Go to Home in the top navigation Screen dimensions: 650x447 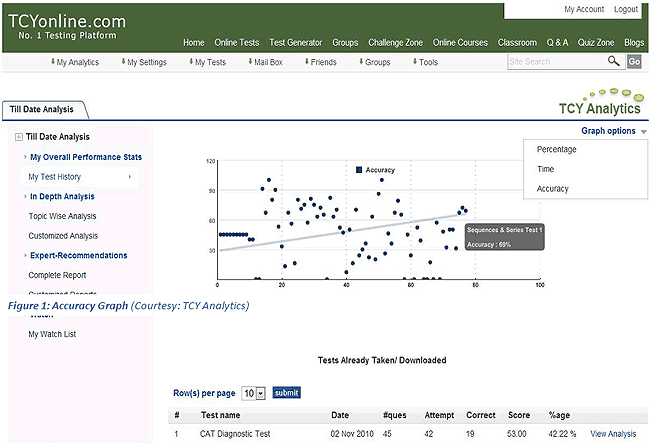(194, 43)
